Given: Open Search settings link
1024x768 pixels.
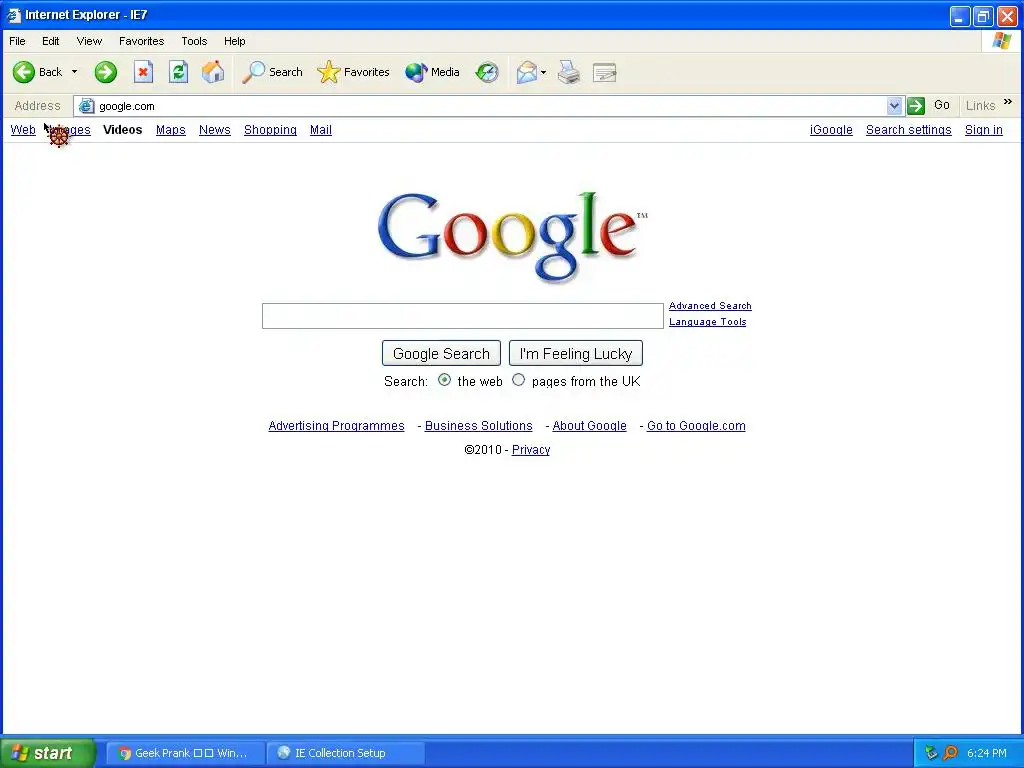Looking at the screenshot, I should [908, 130].
